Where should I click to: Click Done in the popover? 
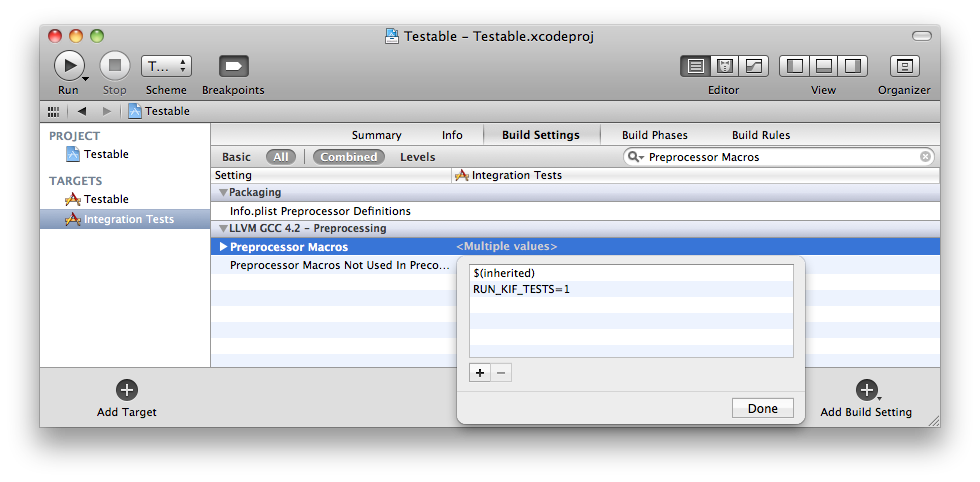click(762, 408)
